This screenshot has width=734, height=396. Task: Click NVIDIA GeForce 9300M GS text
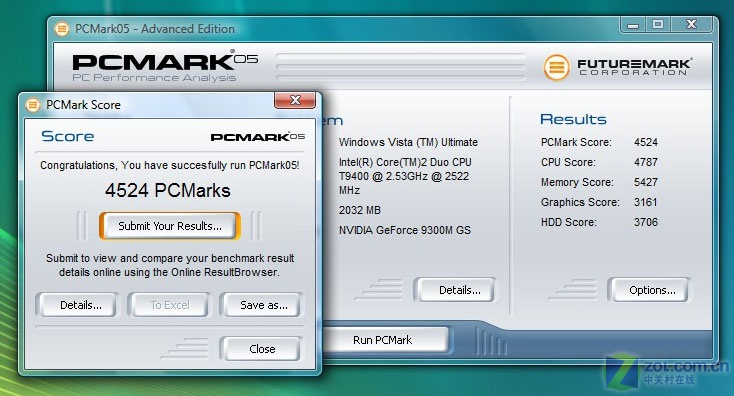404,230
